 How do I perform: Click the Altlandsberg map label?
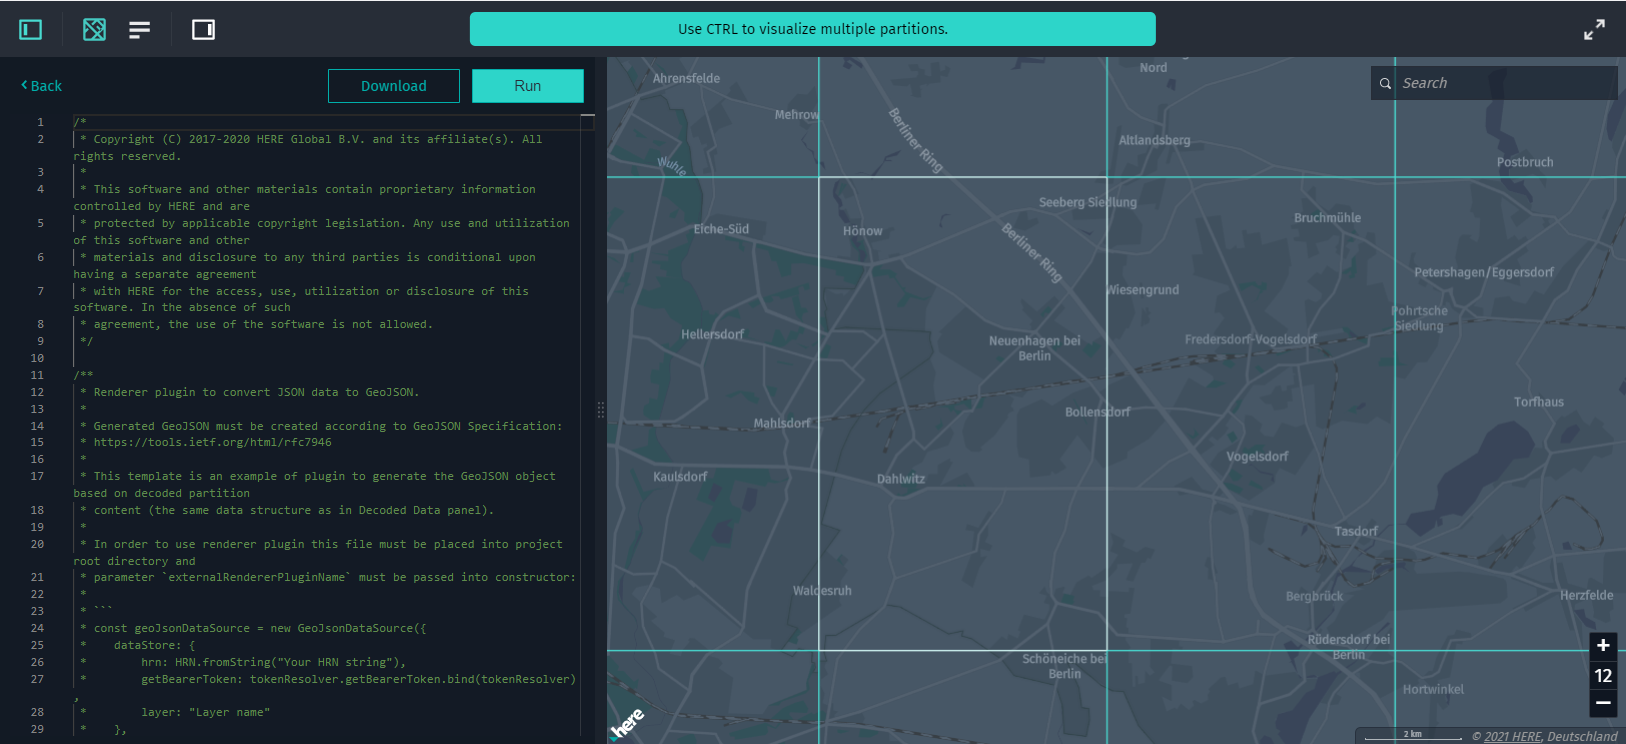pos(1155,140)
